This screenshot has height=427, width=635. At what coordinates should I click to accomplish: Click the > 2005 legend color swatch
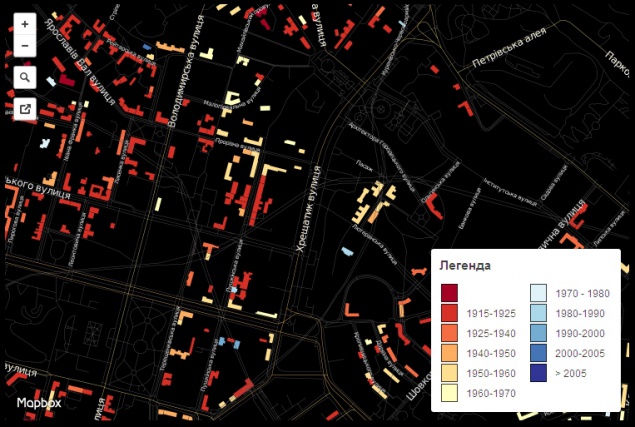539,373
